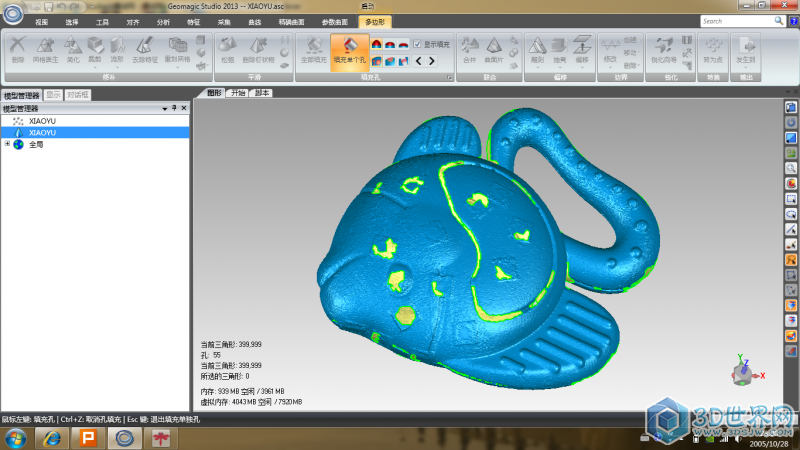Switch to the 显示 panel tab
This screenshot has width=800, height=450.
coord(53,95)
